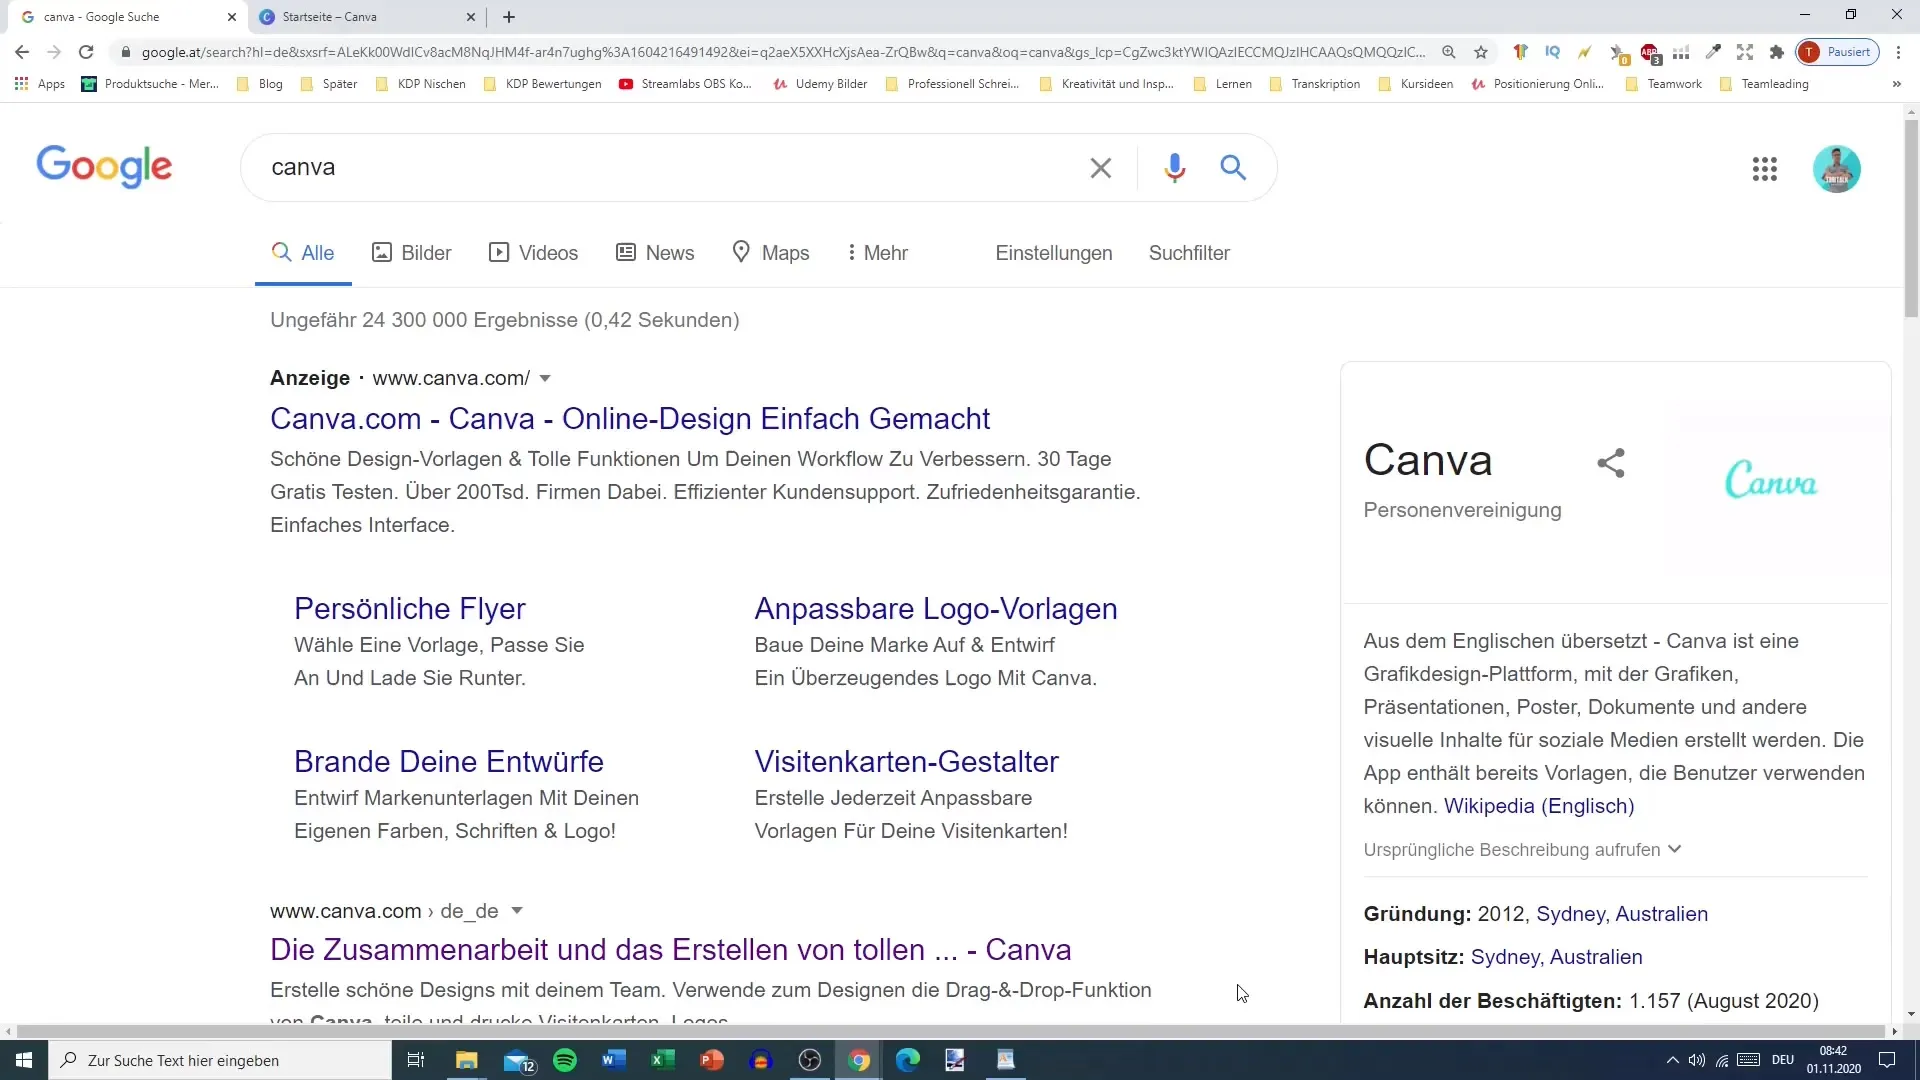Open the eyedropper color picker extension
This screenshot has height=1080, width=1920.
[x=1713, y=52]
